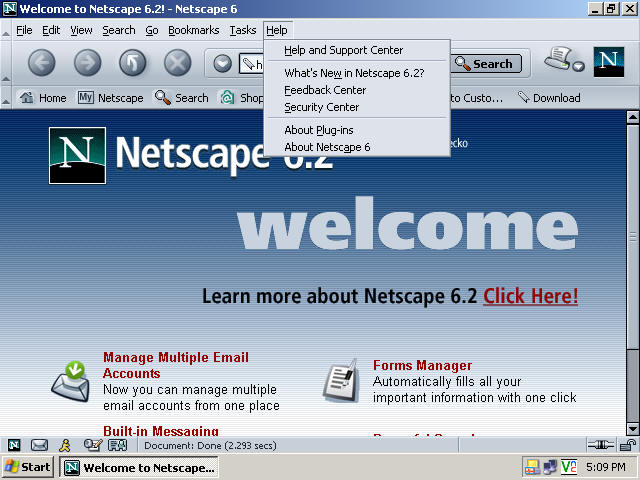Open the Forms Manager heading link
This screenshot has height=480, width=640.
(x=422, y=365)
